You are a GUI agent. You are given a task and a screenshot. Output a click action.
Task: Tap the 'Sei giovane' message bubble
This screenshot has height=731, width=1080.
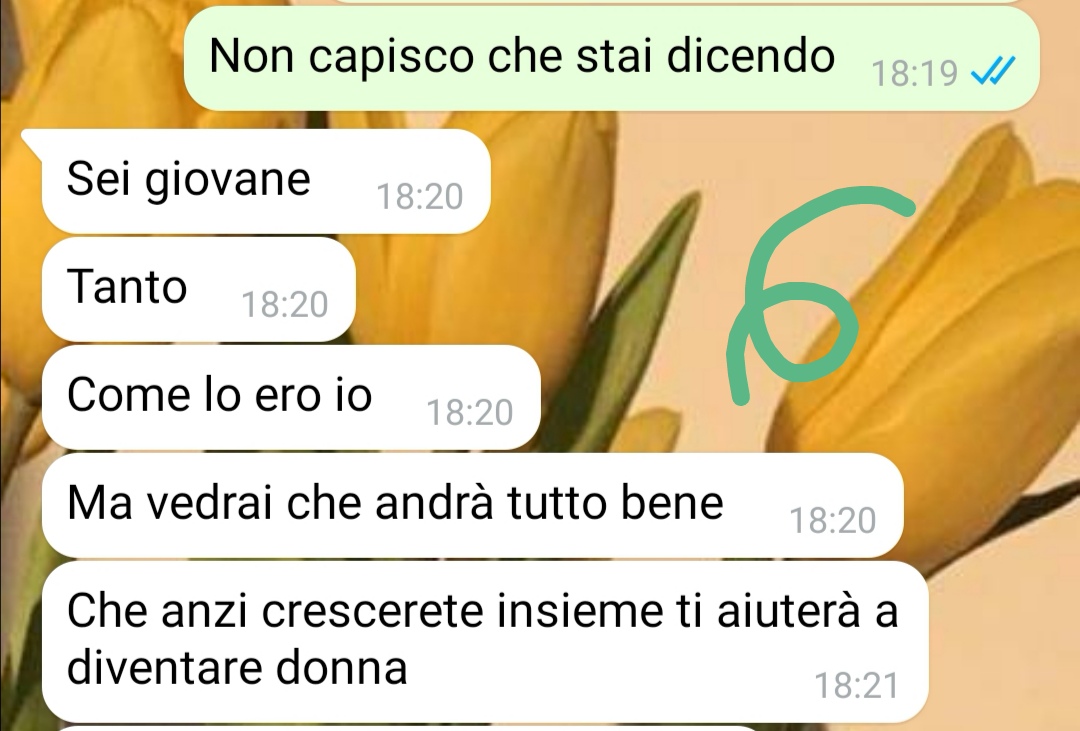point(266,181)
